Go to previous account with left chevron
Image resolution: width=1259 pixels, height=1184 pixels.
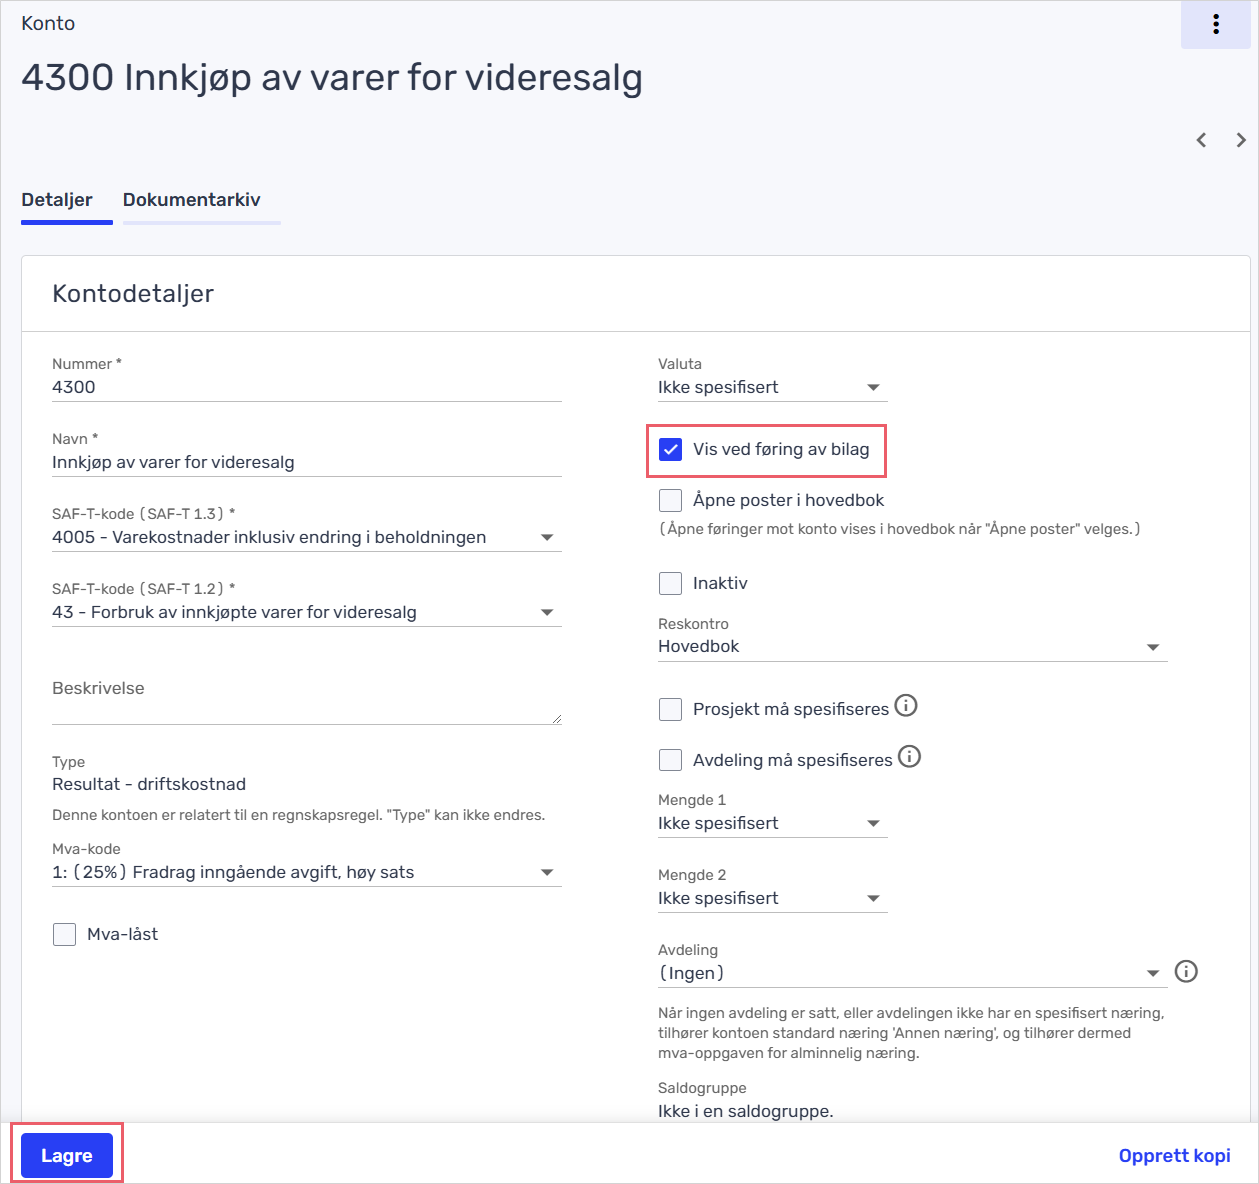(x=1201, y=140)
